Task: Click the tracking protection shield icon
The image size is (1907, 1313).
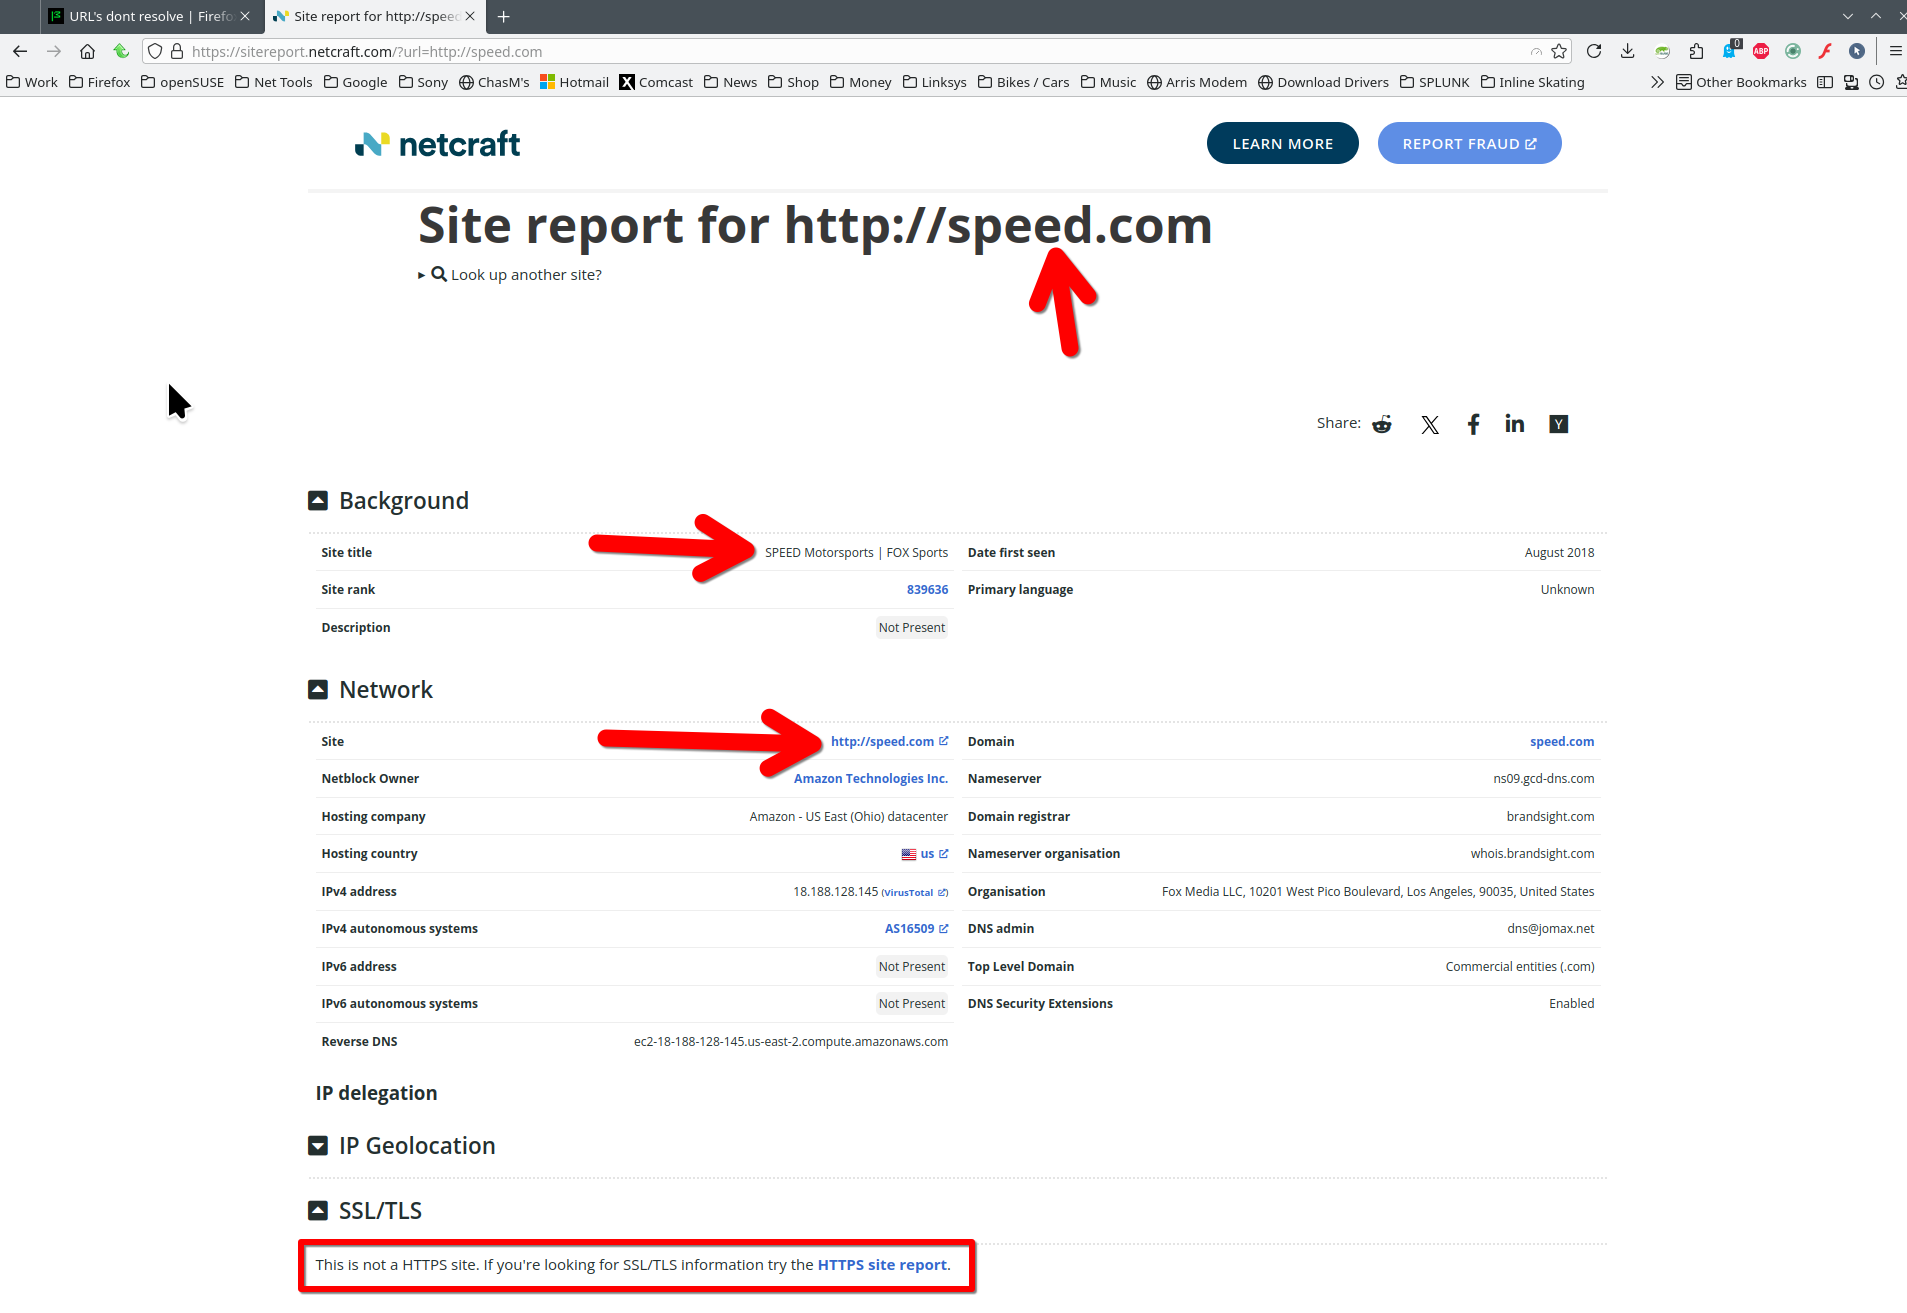Action: click(155, 51)
